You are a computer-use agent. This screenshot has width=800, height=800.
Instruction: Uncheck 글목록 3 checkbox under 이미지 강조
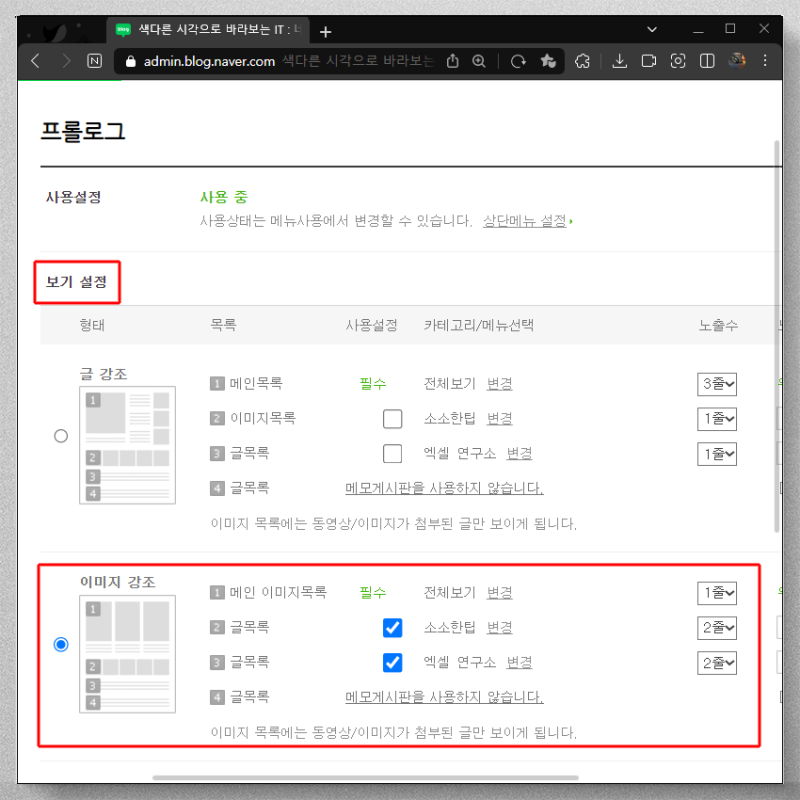click(x=392, y=663)
